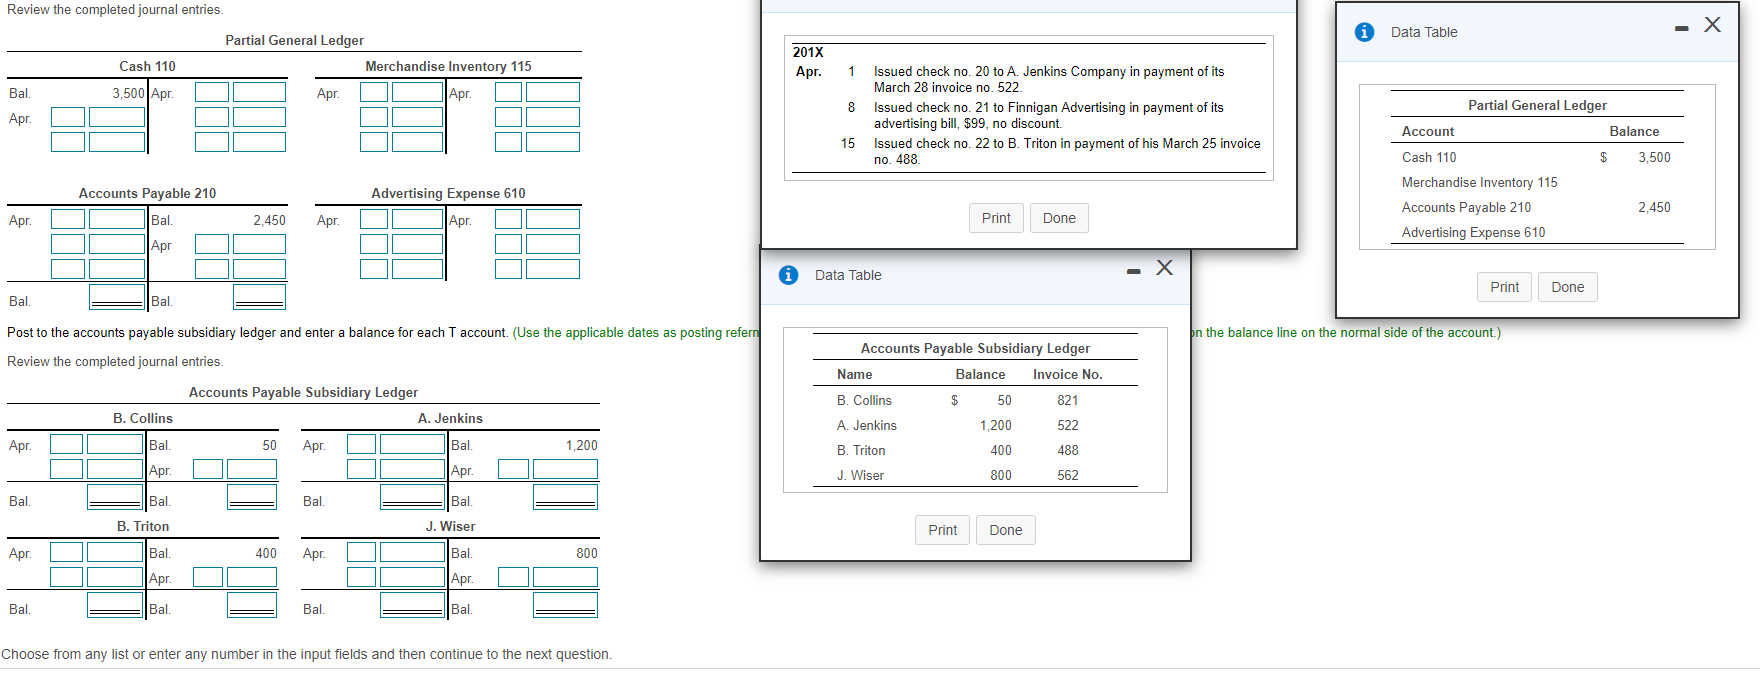The image size is (1760, 676).
Task: Select Accounts Payable 210 credit amount field beside Apr
Action: click(x=259, y=244)
